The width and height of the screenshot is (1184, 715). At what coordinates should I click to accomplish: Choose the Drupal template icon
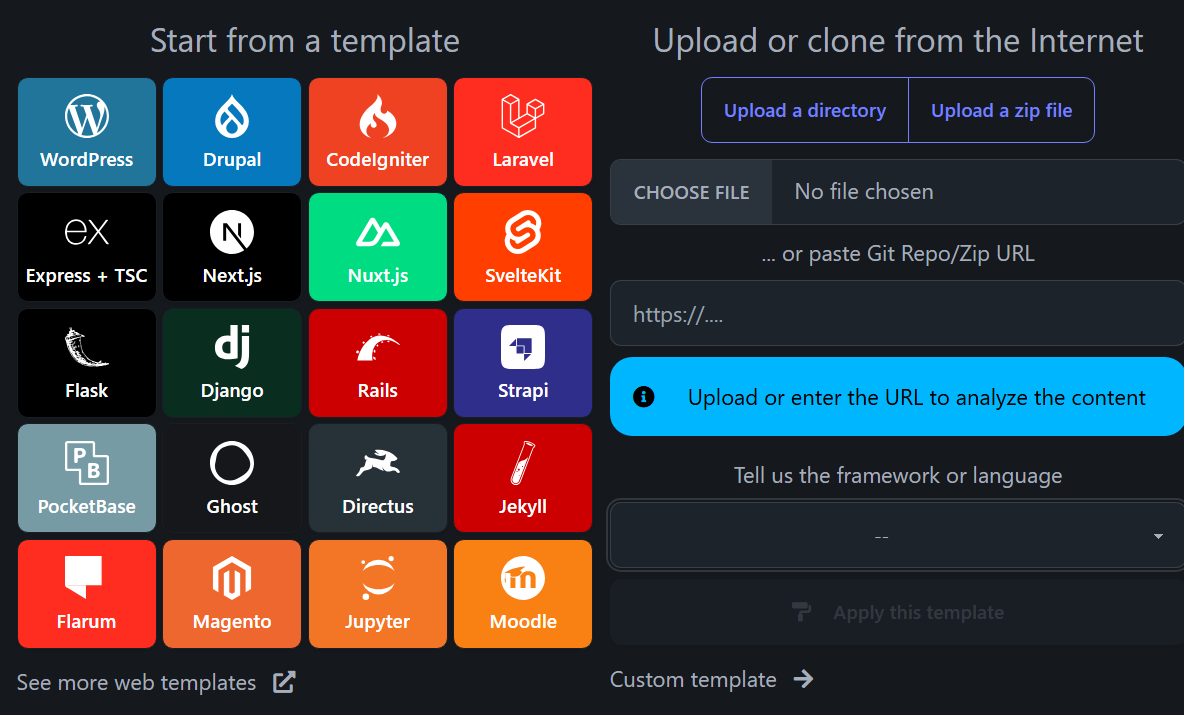232,118
